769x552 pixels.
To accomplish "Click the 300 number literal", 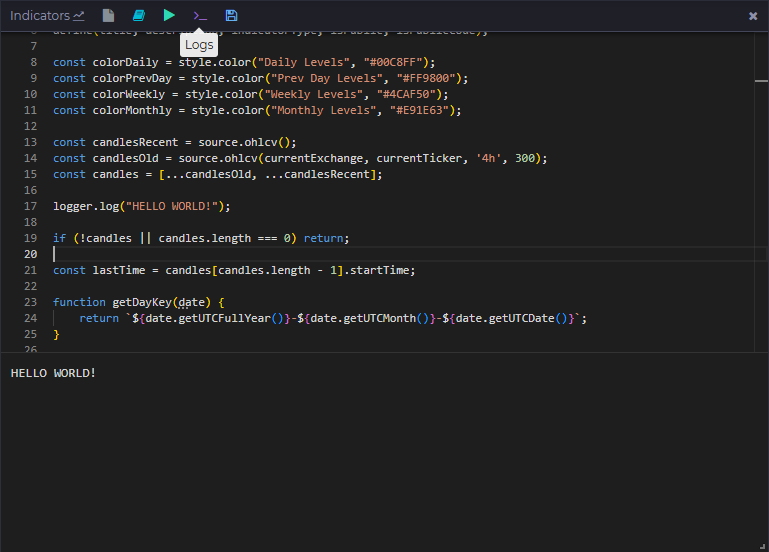I will pos(525,158).
